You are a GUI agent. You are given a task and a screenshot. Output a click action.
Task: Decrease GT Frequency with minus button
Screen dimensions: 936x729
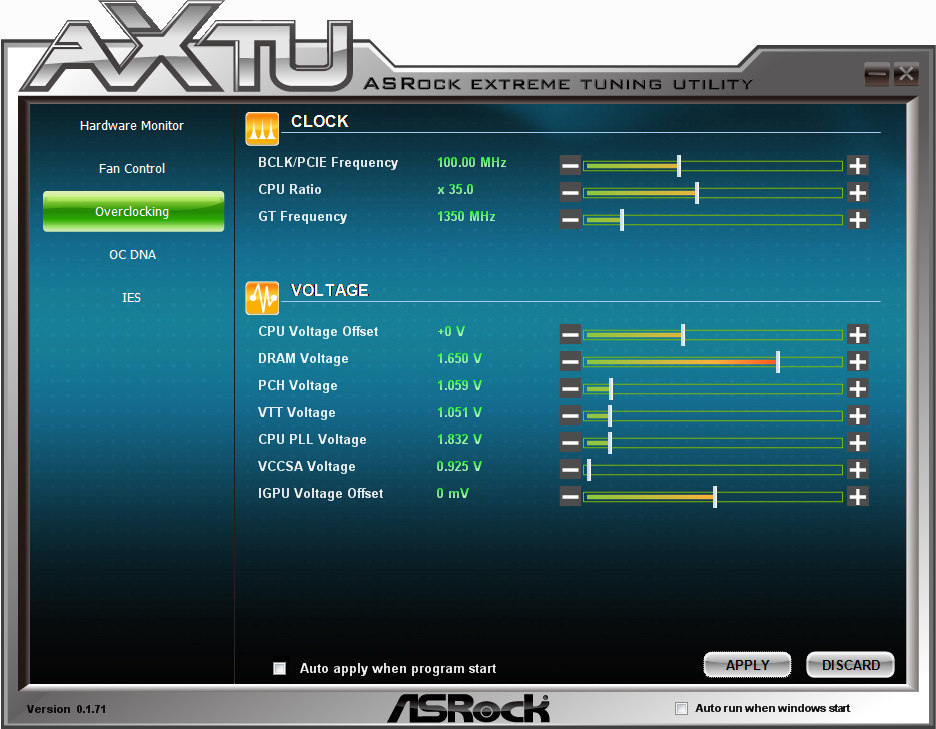tap(570, 220)
